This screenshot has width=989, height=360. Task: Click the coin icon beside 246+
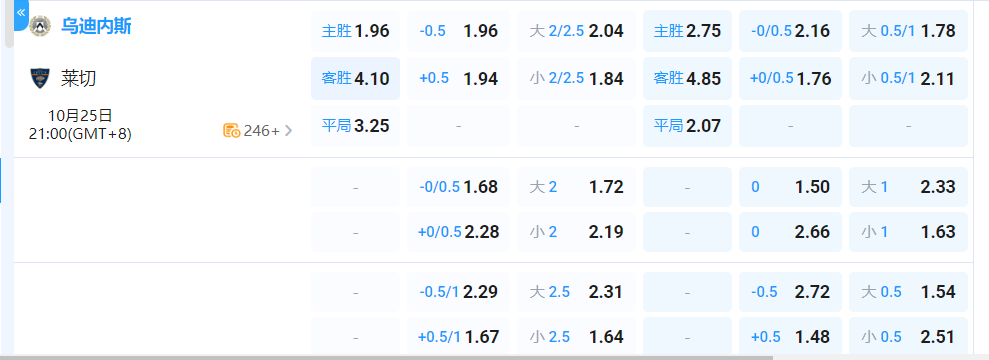click(231, 131)
